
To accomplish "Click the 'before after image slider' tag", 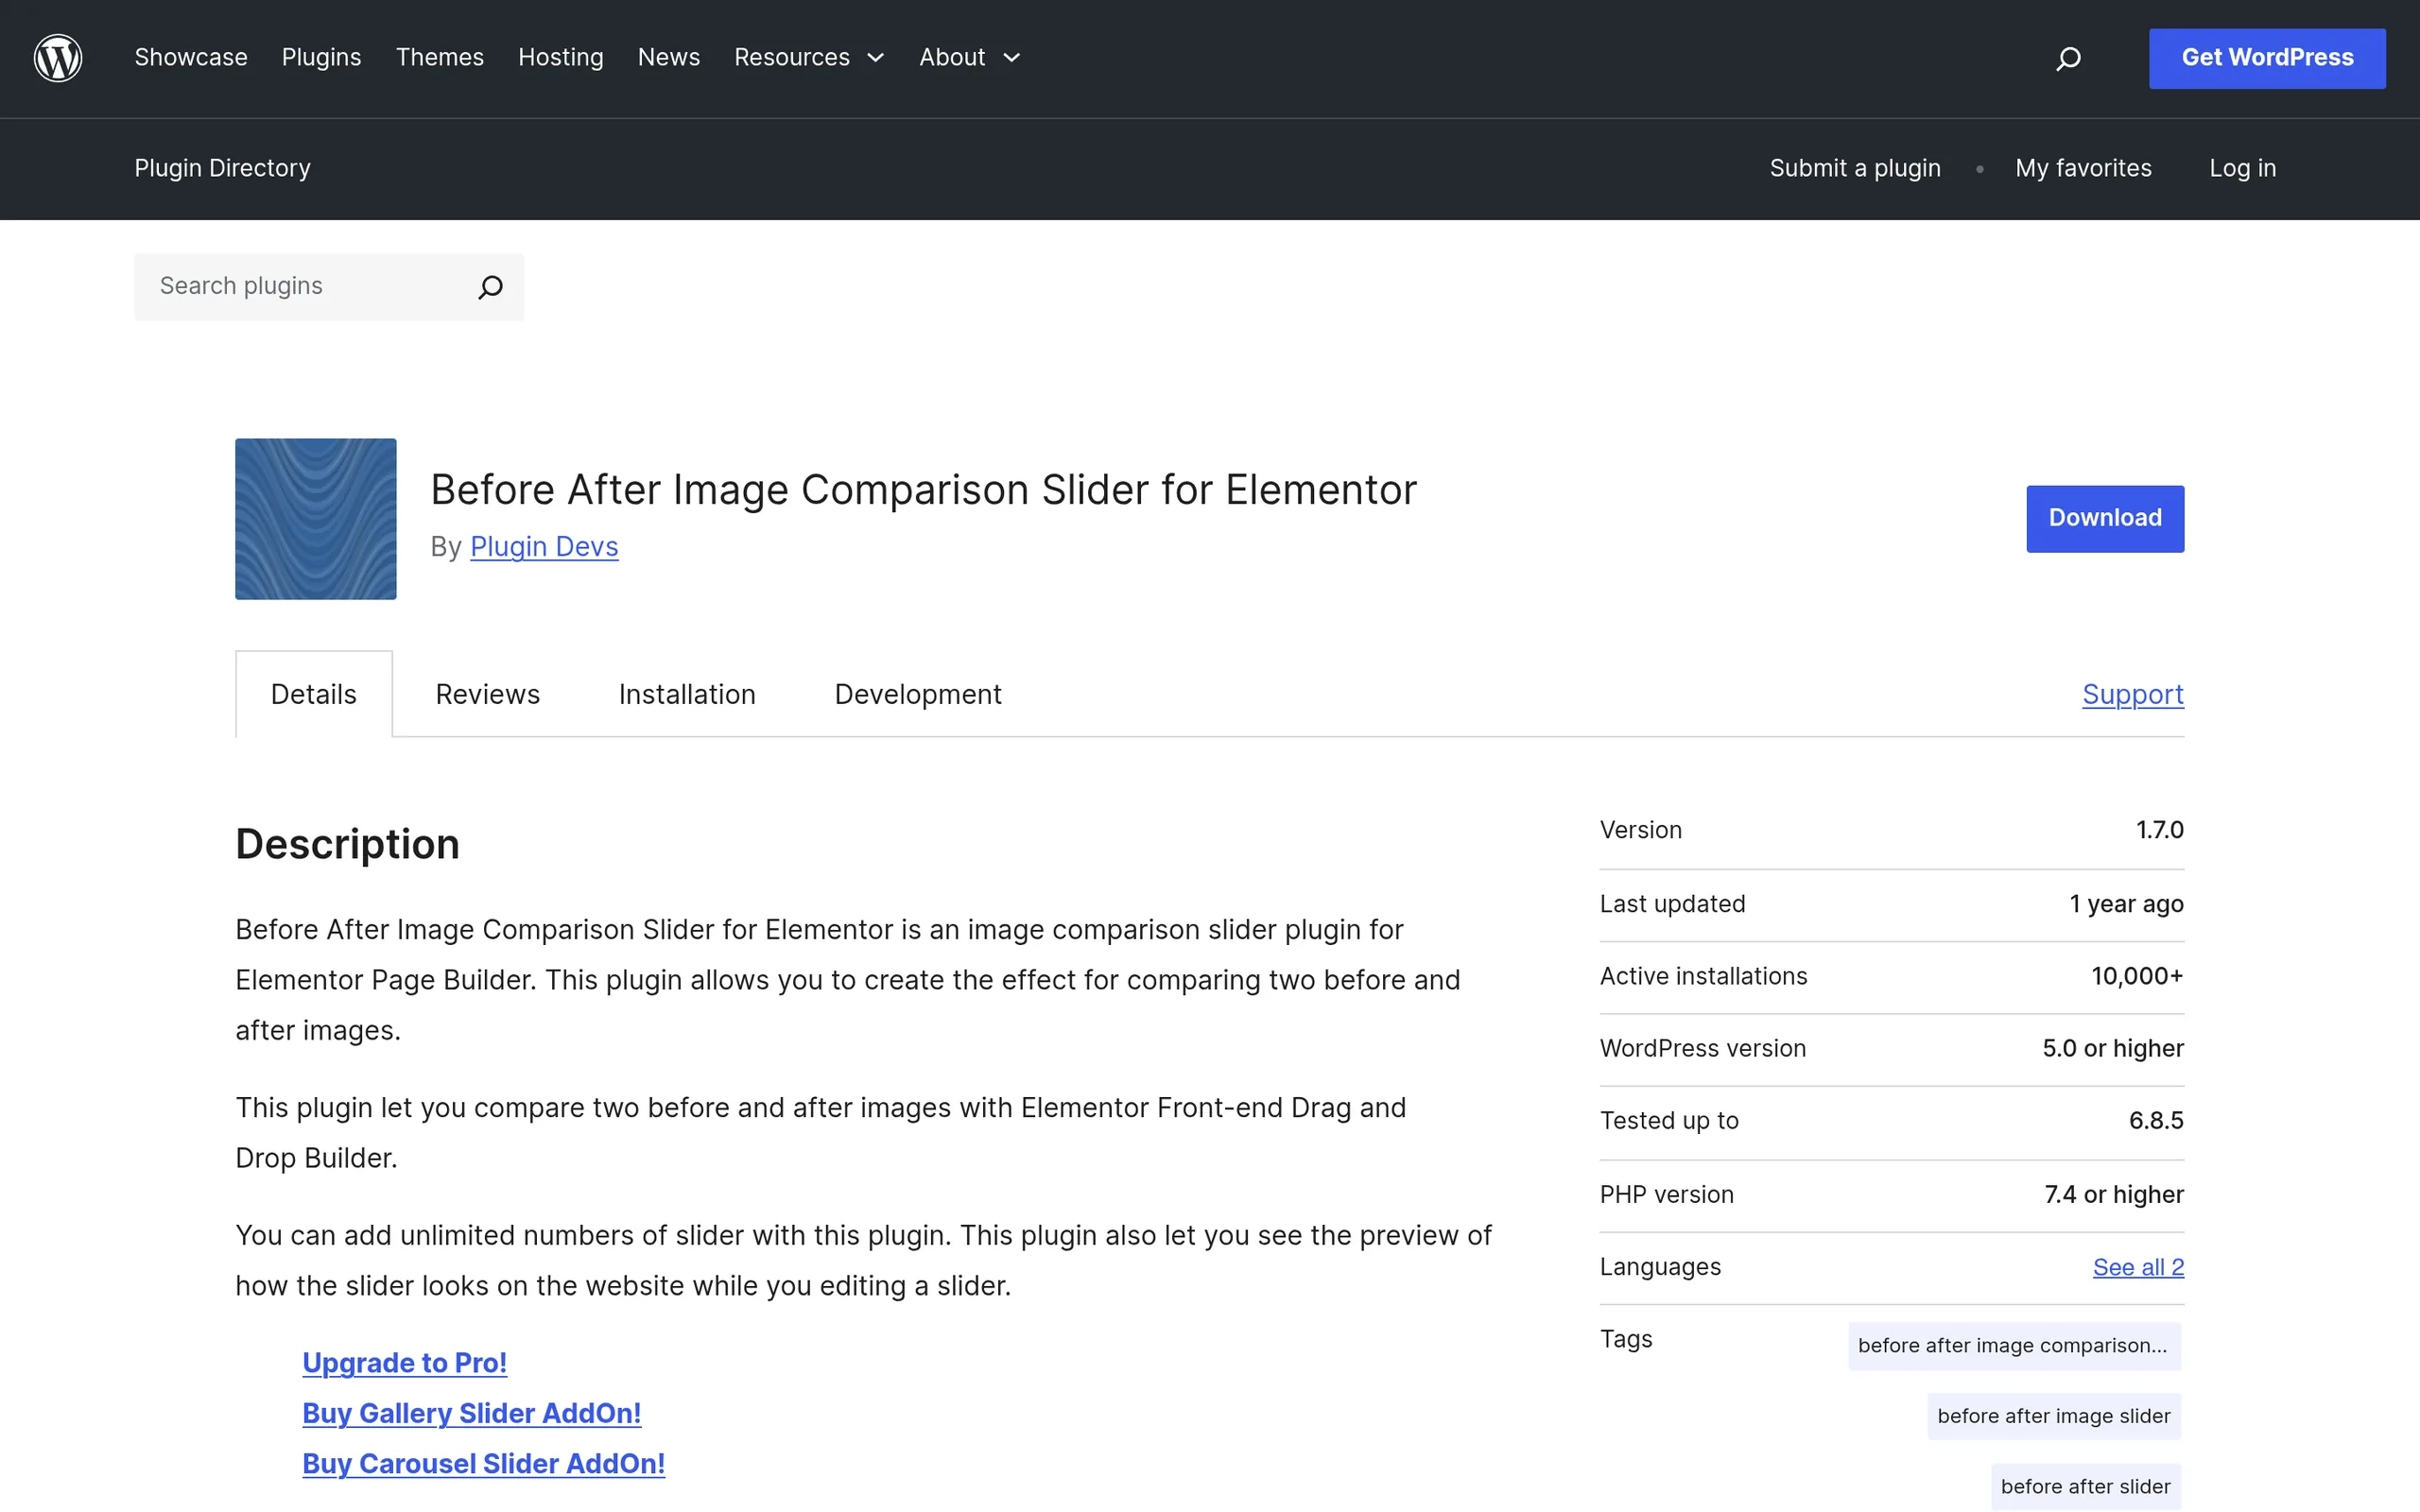I will 2054,1416.
